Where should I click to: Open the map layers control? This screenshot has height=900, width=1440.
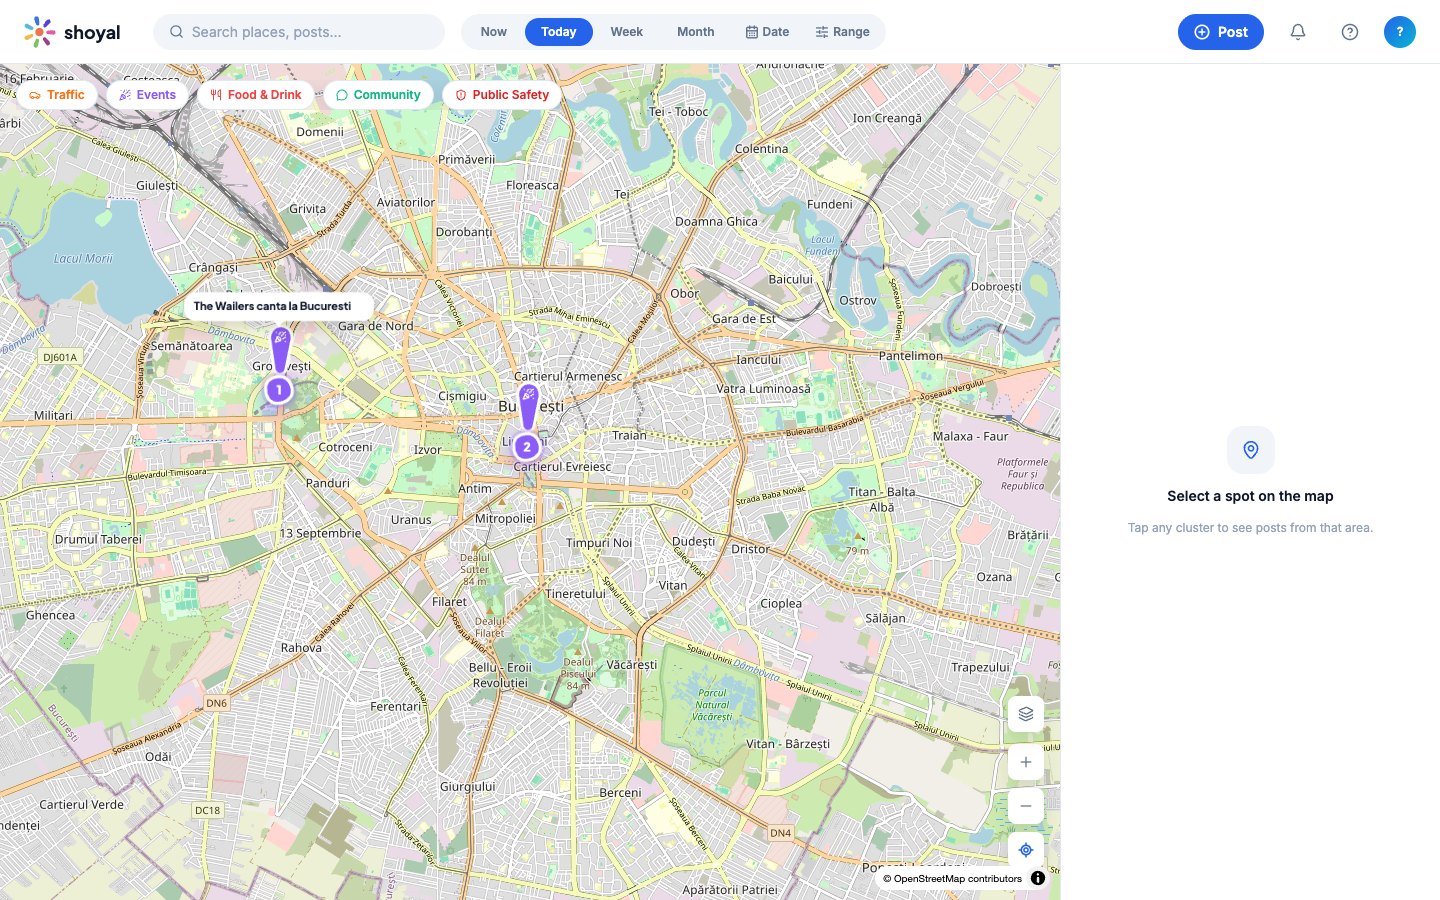[x=1026, y=714]
